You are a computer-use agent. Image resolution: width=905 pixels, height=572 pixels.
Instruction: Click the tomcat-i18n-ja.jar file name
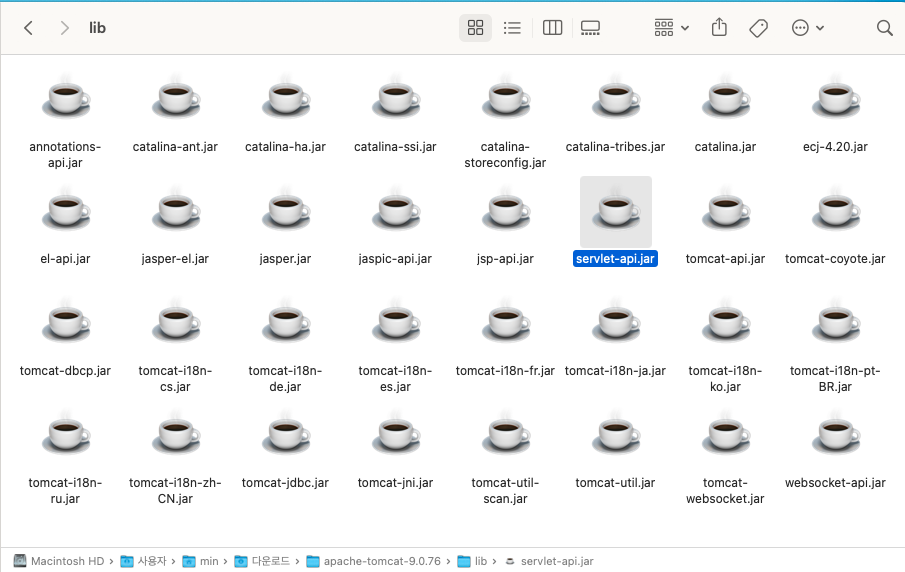coord(615,371)
